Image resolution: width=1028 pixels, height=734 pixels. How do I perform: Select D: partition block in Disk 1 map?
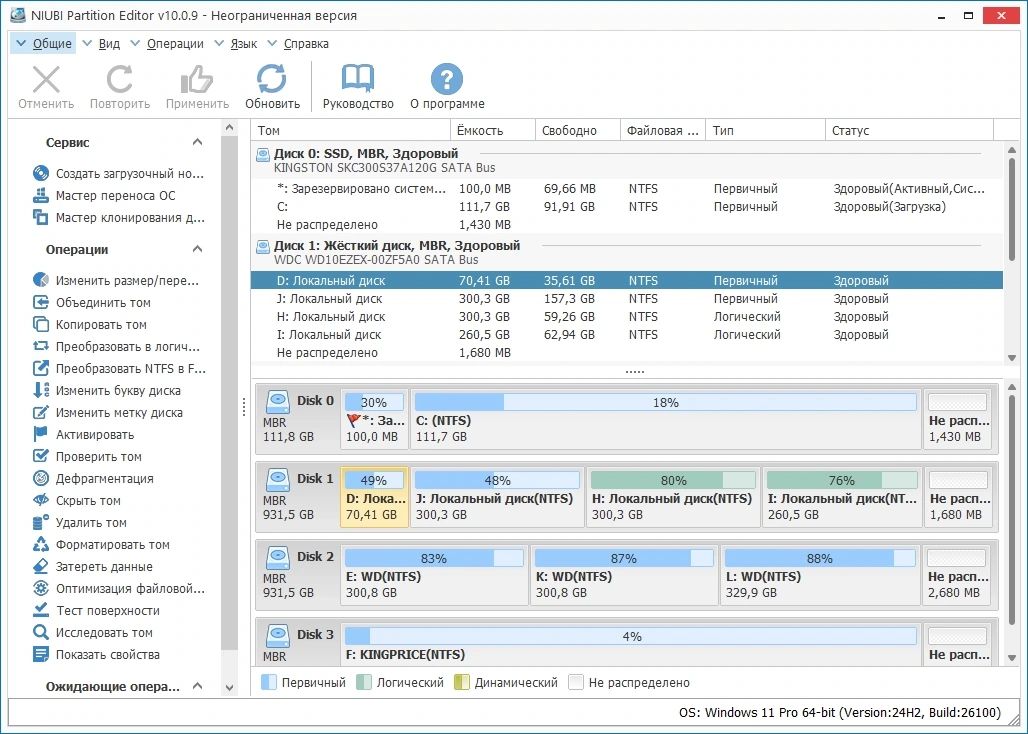(374, 497)
